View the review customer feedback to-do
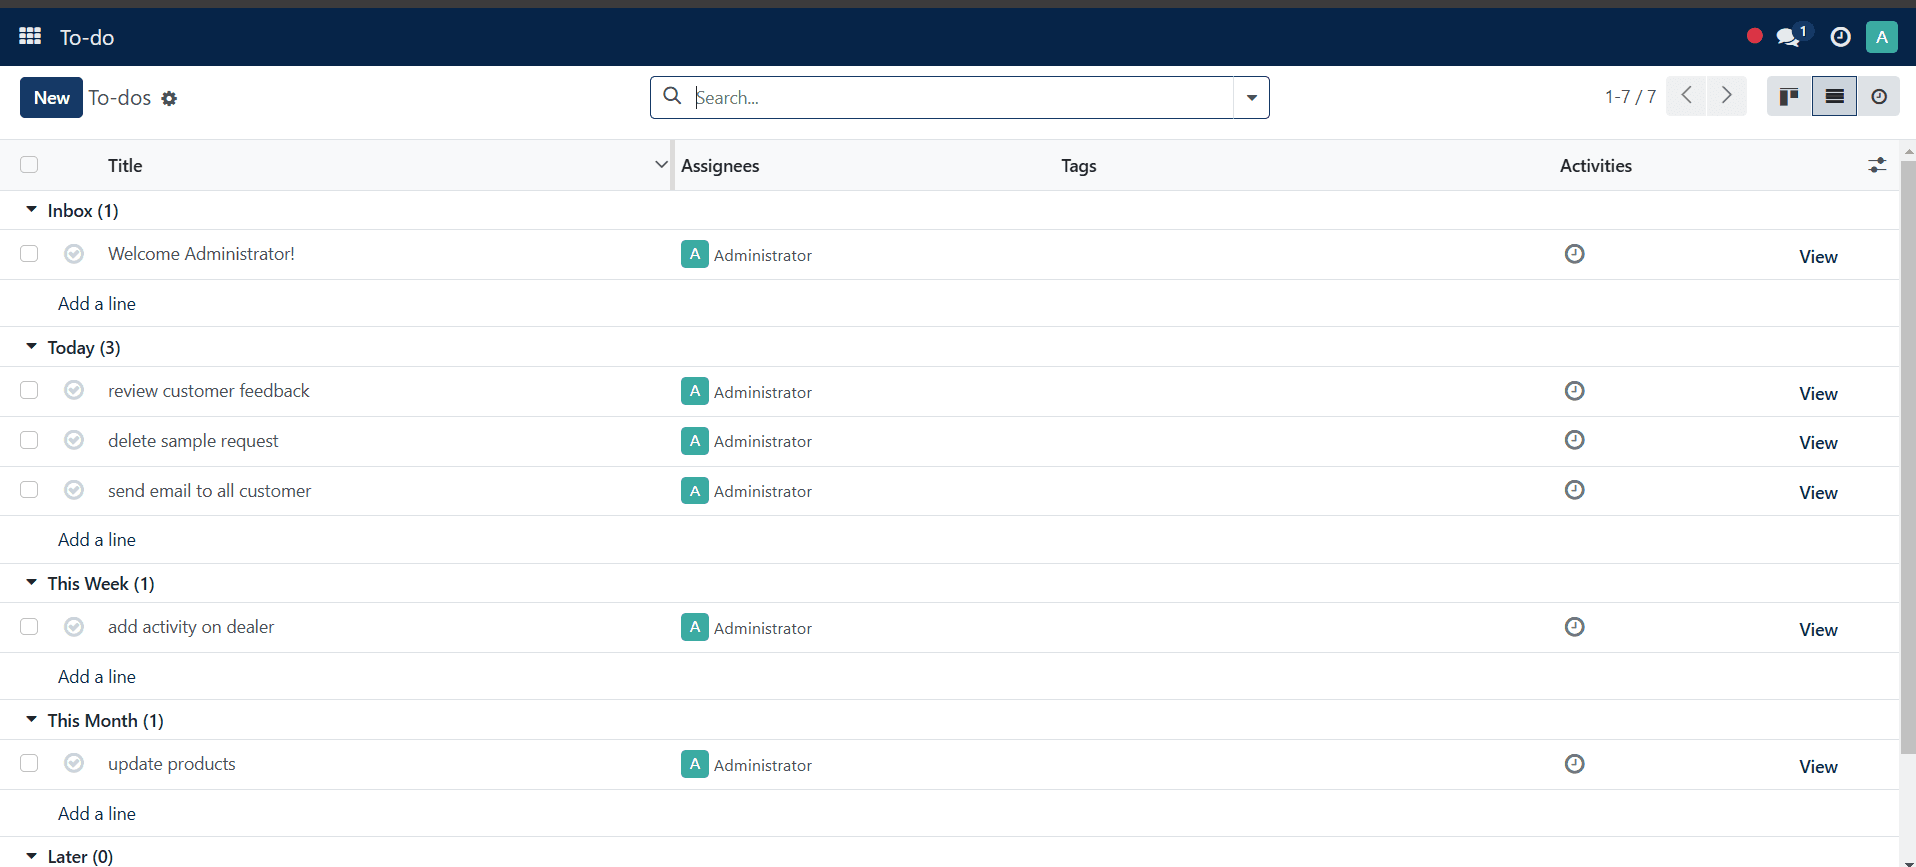The height and width of the screenshot is (867, 1916). pos(1818,394)
